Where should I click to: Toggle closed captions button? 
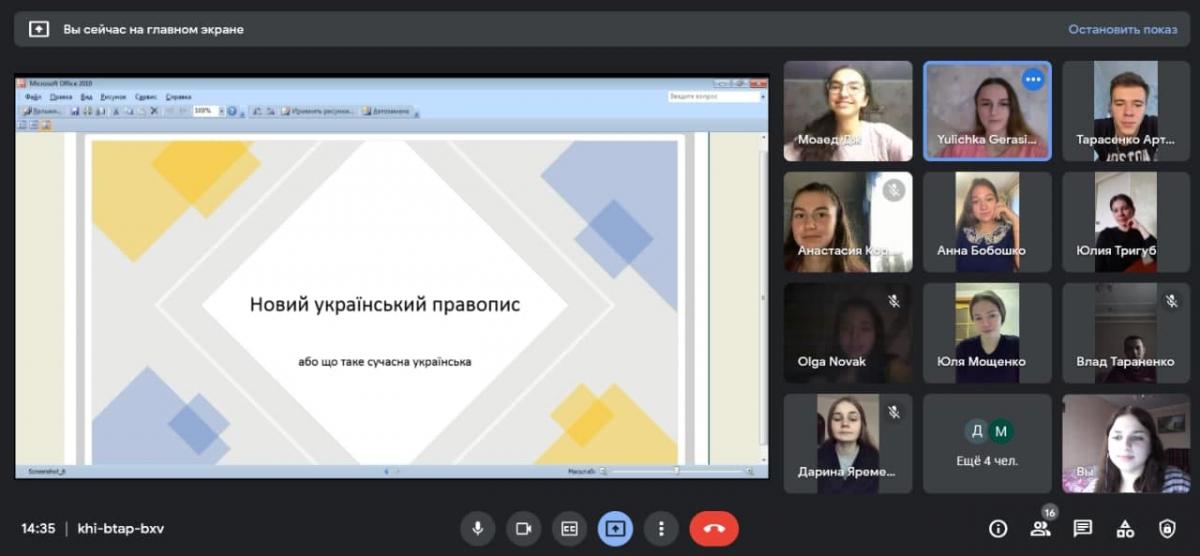click(569, 529)
